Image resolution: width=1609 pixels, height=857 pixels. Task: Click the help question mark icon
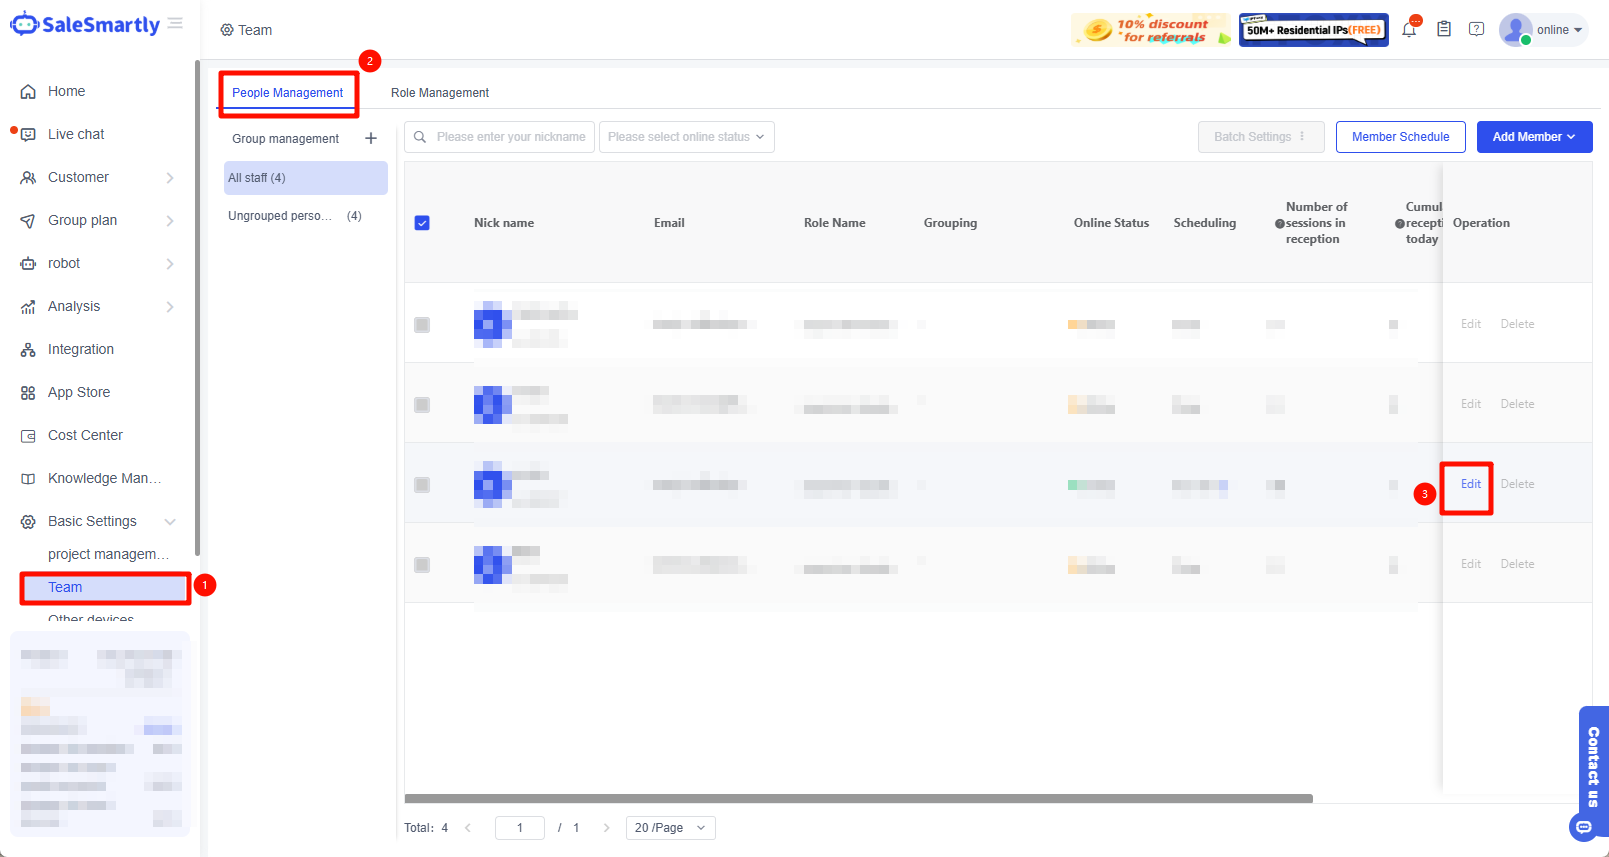click(1476, 30)
